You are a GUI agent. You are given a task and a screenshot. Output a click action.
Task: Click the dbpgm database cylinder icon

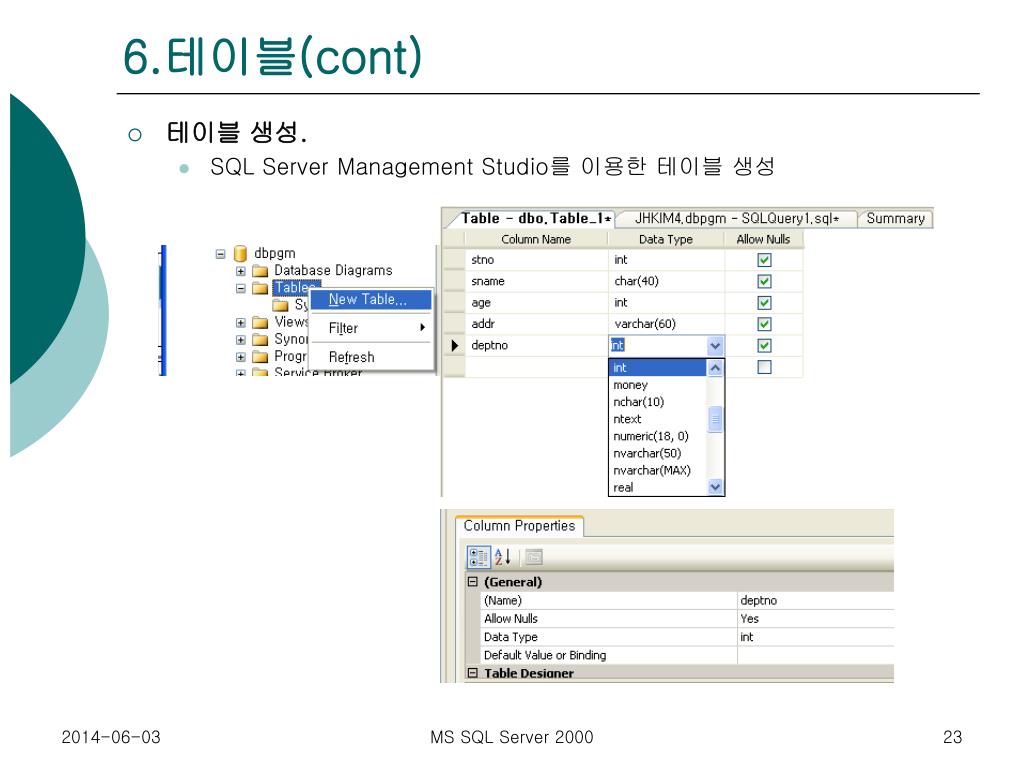click(240, 253)
